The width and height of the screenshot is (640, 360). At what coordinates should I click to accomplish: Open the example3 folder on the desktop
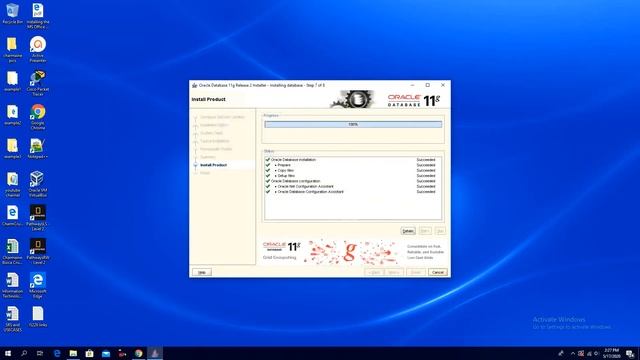click(12, 148)
